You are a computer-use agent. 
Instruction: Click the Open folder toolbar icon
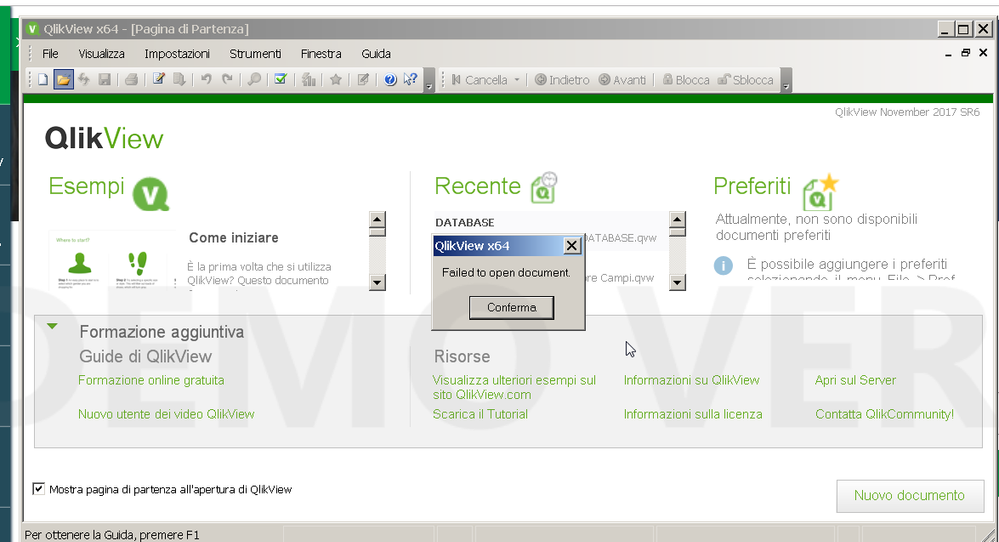click(63, 80)
